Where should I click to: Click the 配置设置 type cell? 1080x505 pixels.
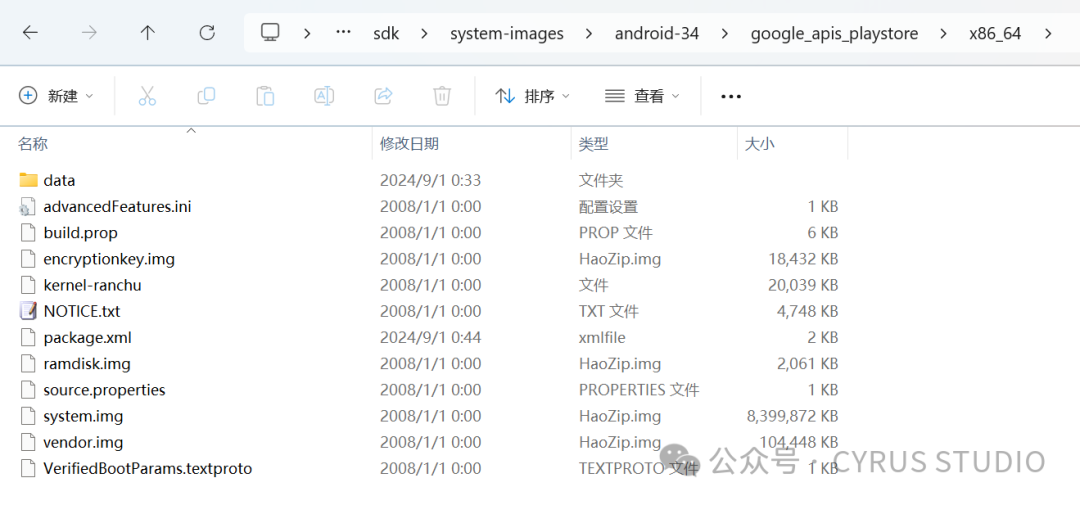[x=608, y=207]
